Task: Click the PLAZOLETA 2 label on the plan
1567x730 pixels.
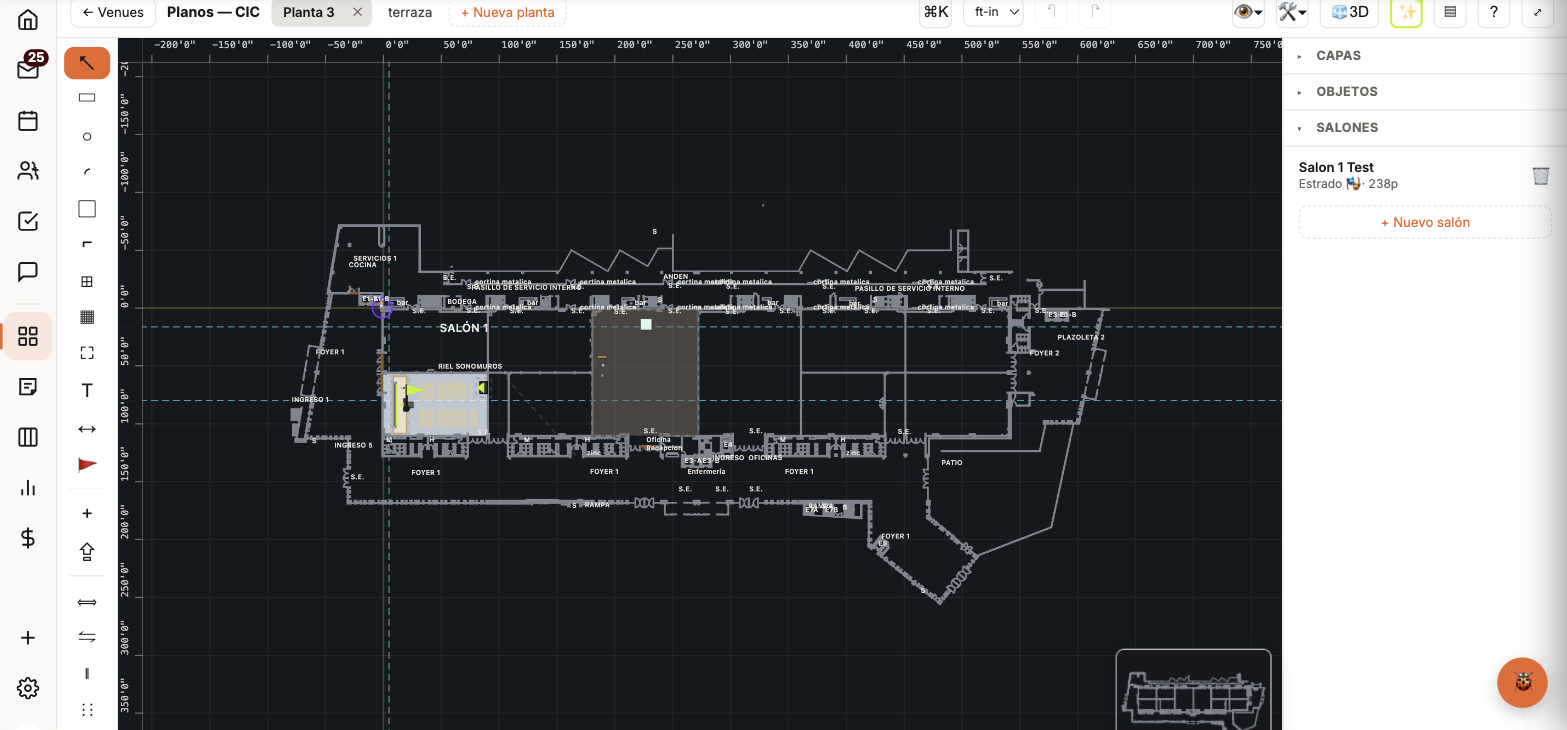Action: point(1081,337)
